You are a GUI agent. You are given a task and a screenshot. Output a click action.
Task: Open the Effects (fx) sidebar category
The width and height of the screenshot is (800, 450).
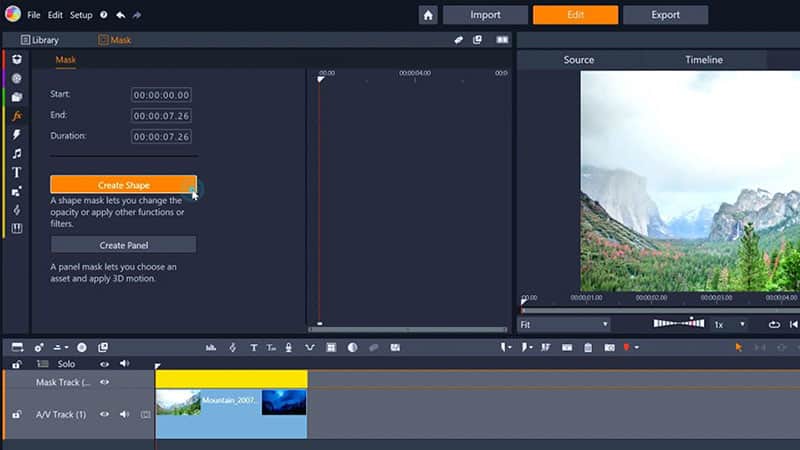click(x=17, y=116)
